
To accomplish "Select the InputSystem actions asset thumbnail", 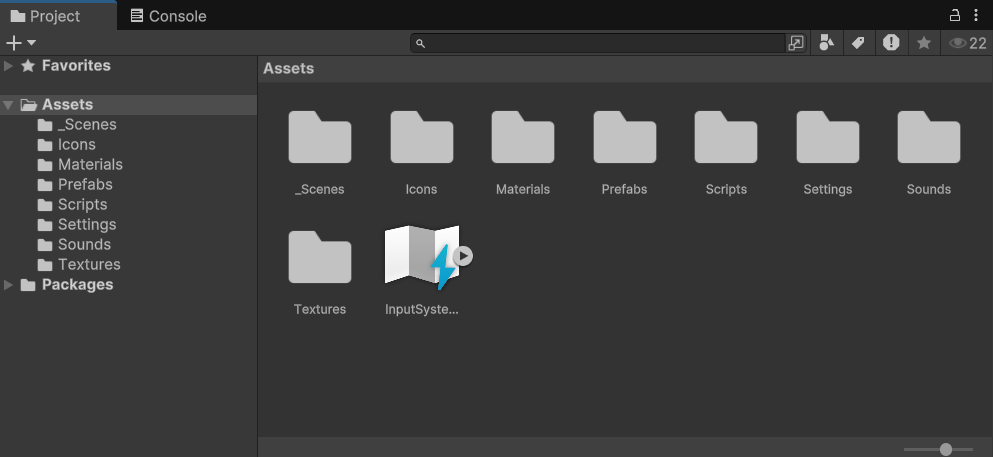I will (422, 257).
